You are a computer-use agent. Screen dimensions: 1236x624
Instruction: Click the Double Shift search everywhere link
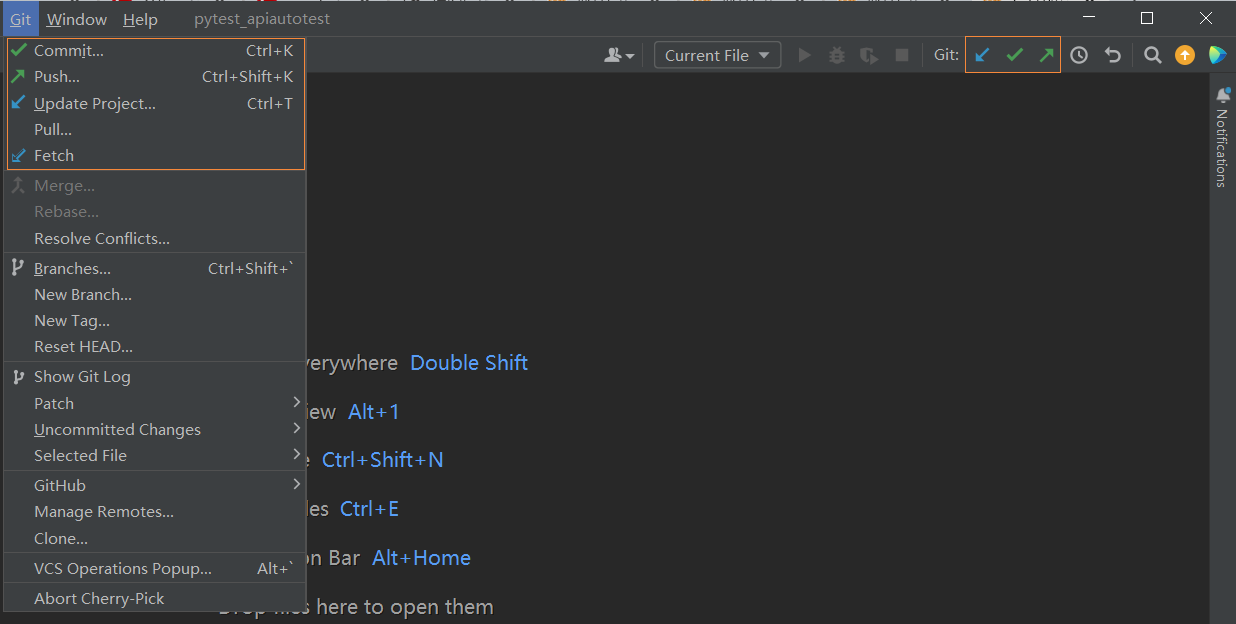coord(468,362)
